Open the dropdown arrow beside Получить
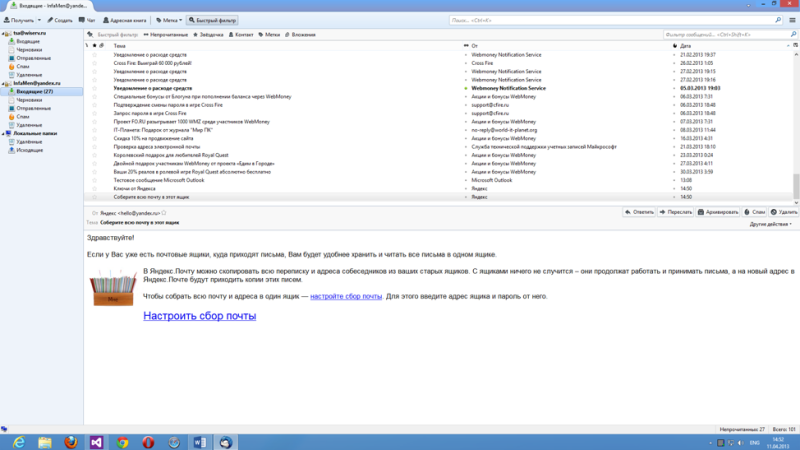 tap(39, 19)
